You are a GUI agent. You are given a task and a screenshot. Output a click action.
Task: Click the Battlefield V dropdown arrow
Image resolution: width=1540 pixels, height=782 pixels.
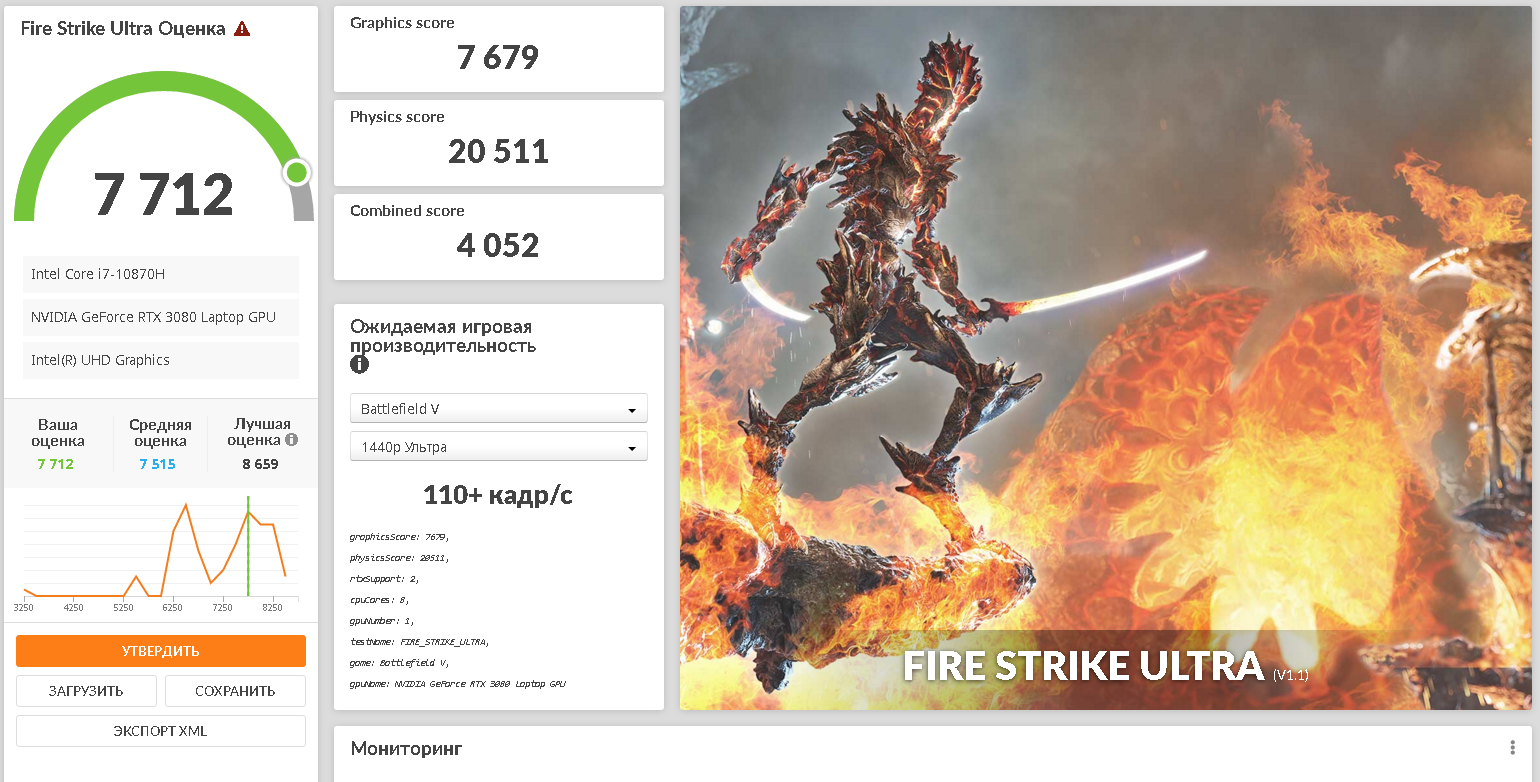[632, 410]
